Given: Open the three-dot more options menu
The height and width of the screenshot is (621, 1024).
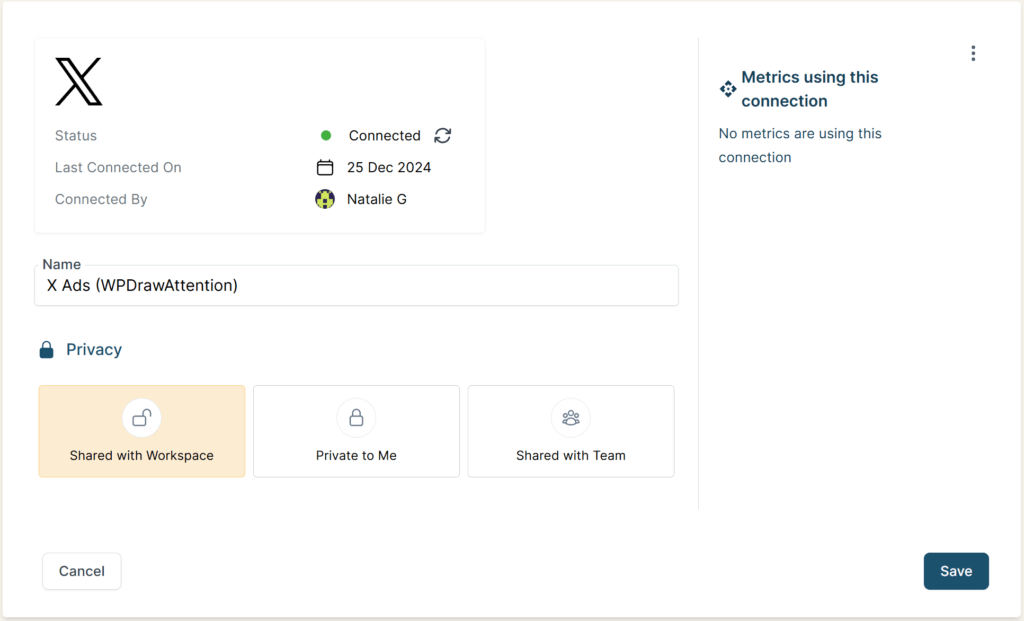Looking at the screenshot, I should point(973,54).
